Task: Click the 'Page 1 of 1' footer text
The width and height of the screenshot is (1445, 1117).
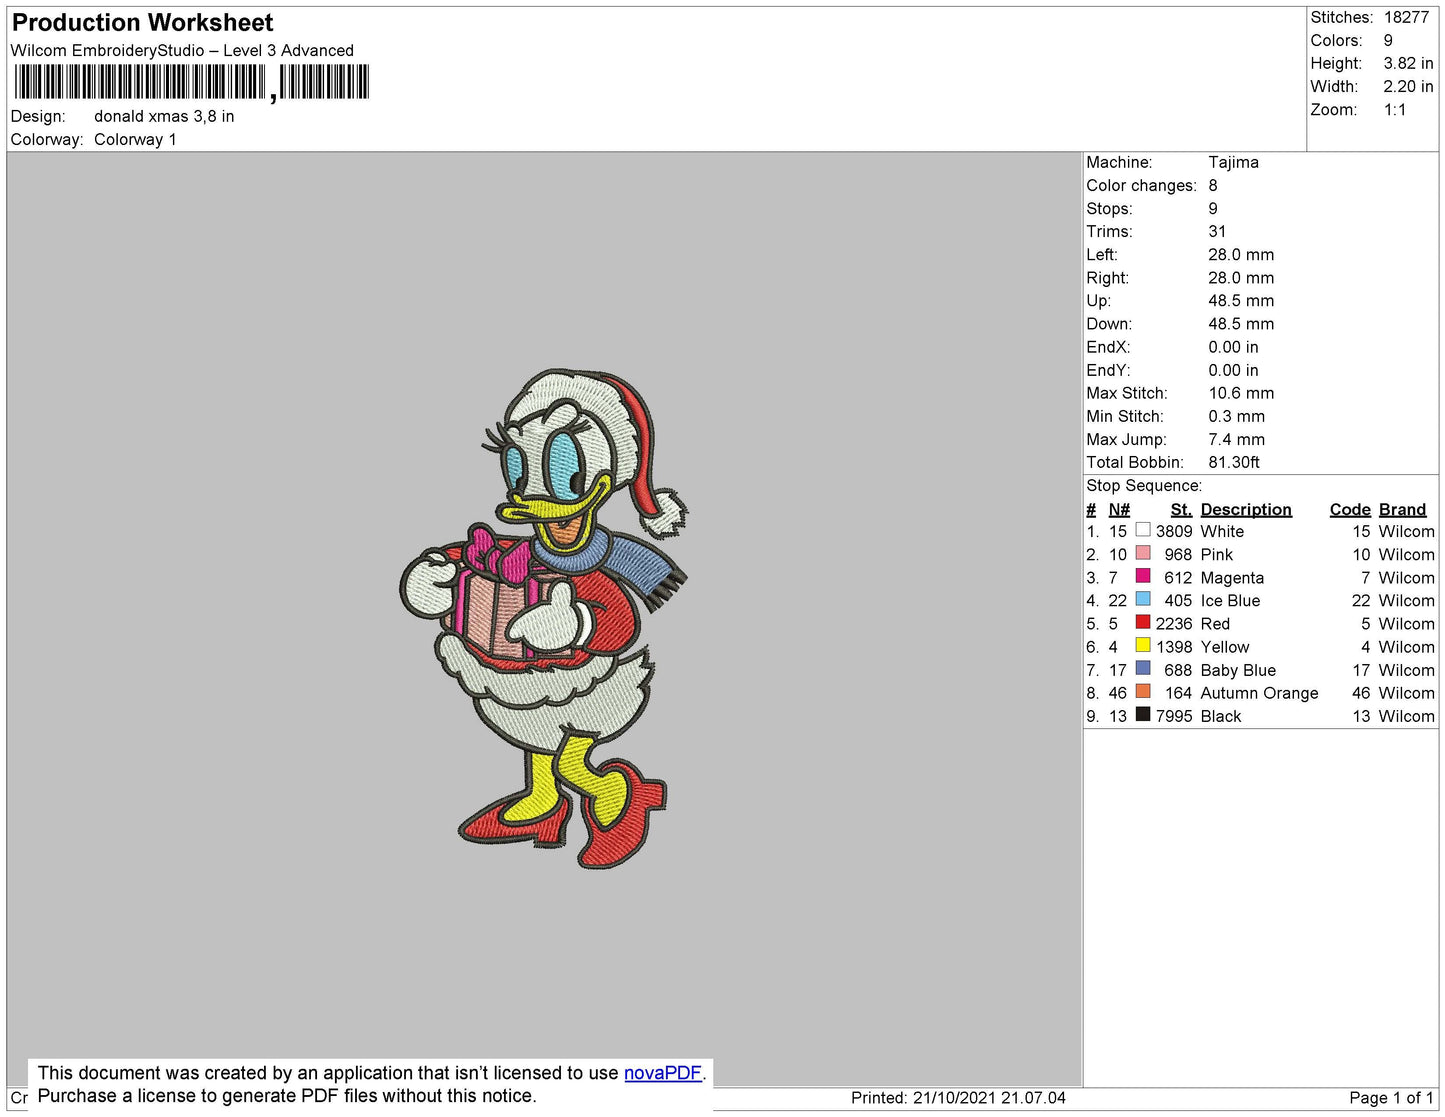Action: coord(1391,1098)
